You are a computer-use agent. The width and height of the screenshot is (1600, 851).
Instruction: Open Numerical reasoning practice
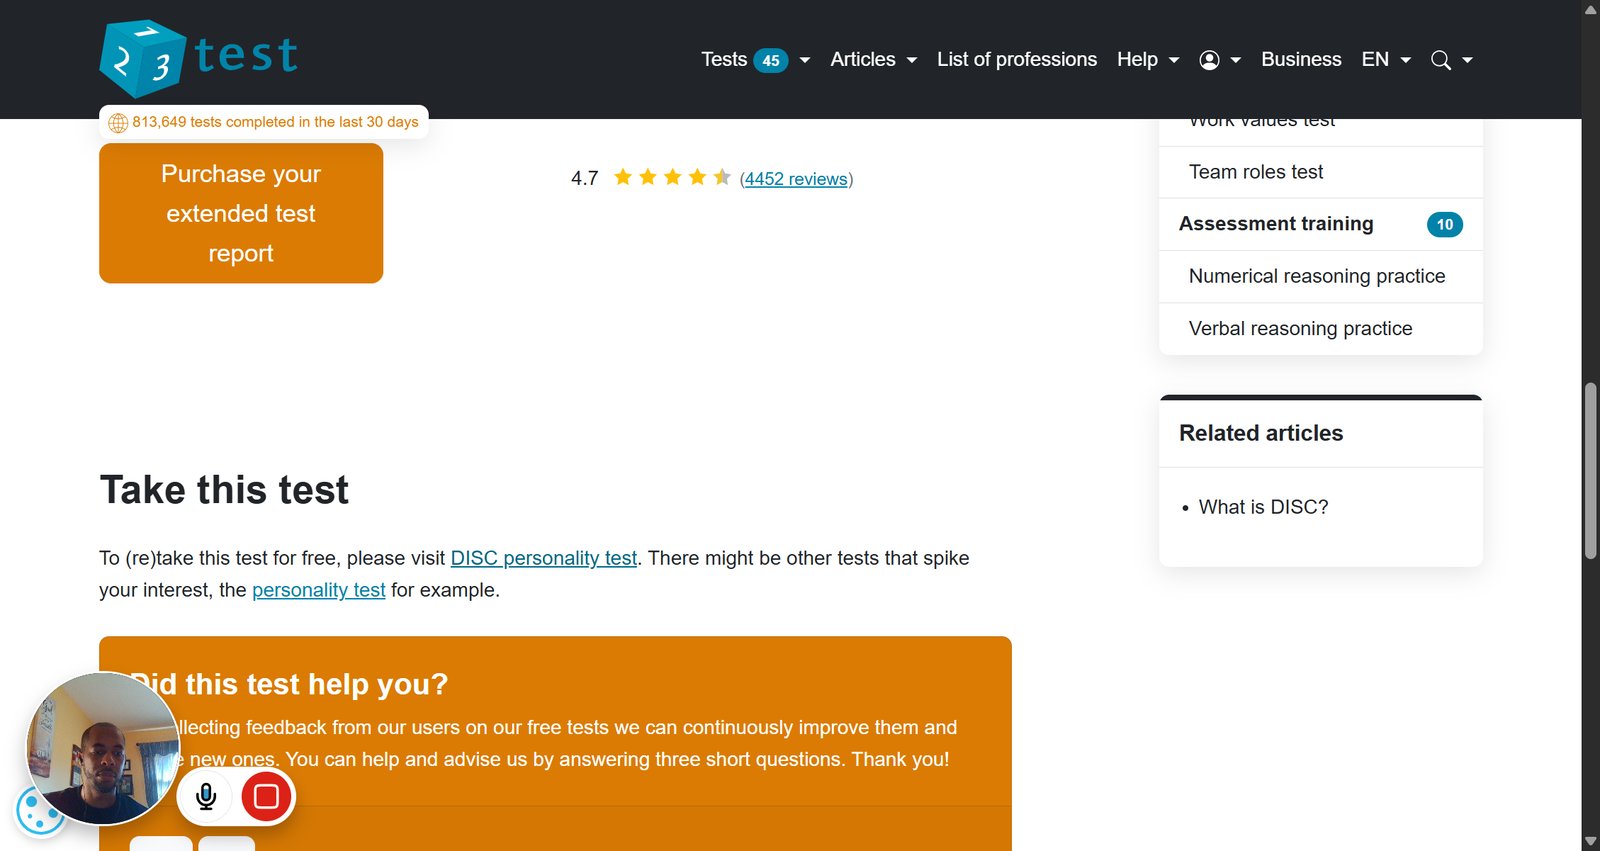1320,276
